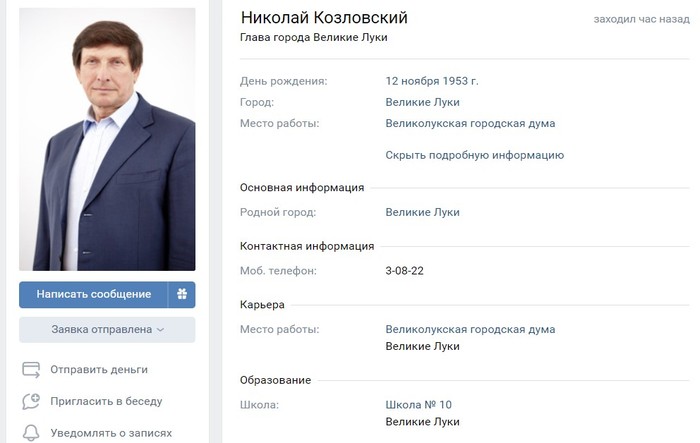Viewport: 700px width, 443px height.
Task: Open the profile photo of Николай Козловский
Action: (107, 139)
